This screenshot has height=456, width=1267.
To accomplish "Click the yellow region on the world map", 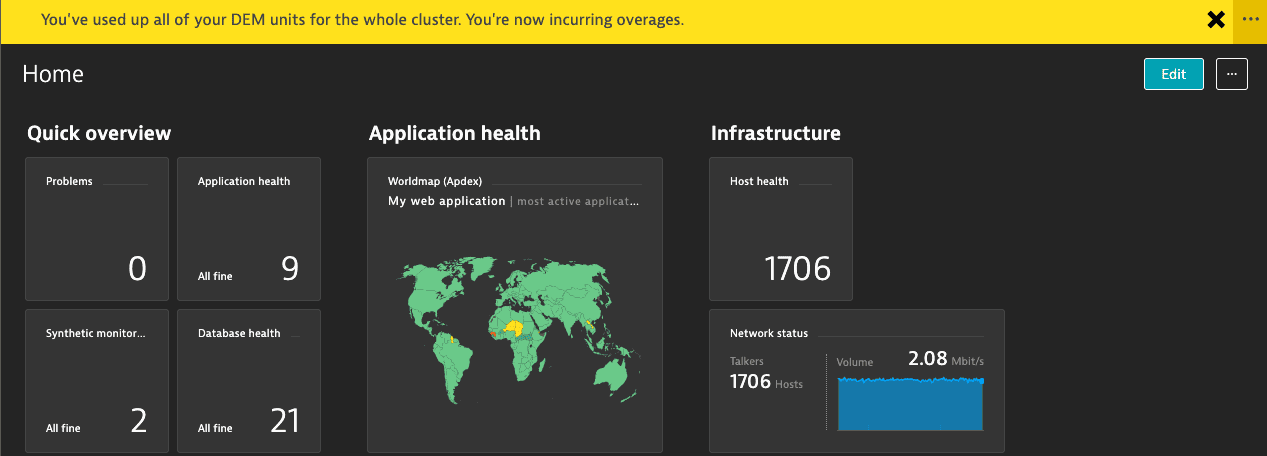I will (515, 327).
